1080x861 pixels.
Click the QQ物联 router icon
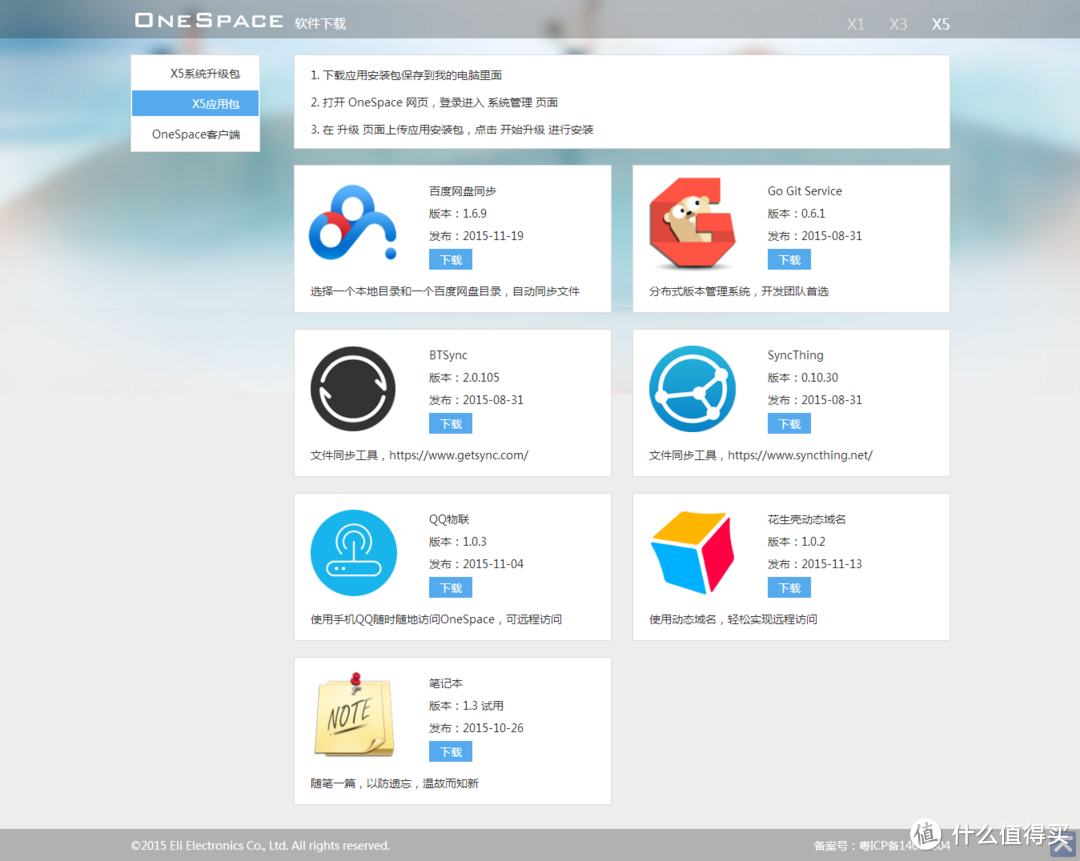pyautogui.click(x=353, y=552)
